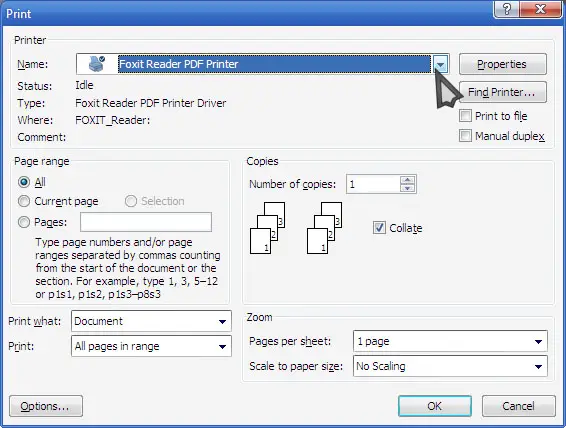The width and height of the screenshot is (566, 428).
Task: Click the Pages range input field
Action: point(146,222)
